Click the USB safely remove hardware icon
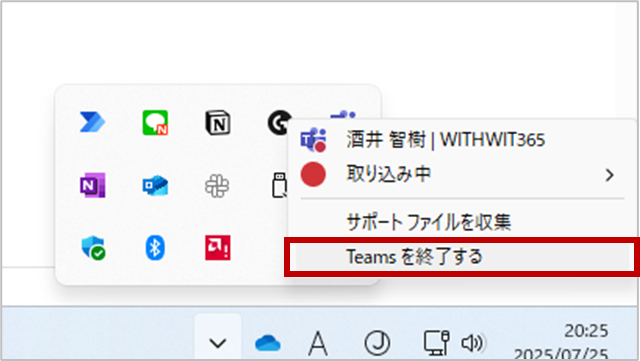Image resolution: width=640 pixels, height=361 pixels. [x=279, y=185]
